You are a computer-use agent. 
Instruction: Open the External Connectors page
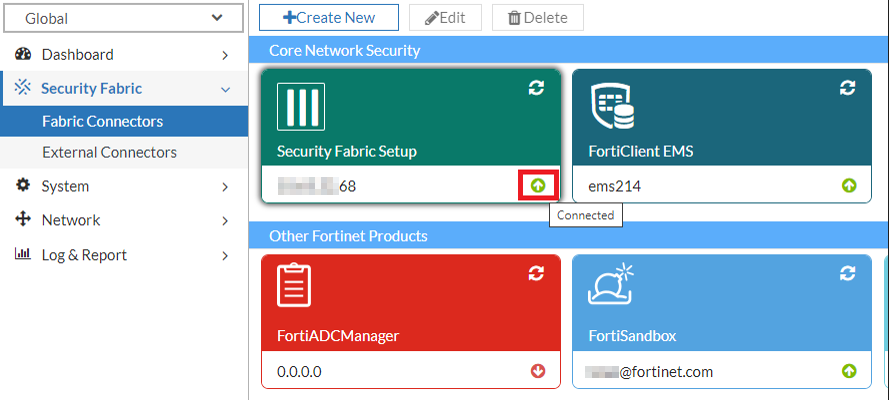[x=109, y=153]
